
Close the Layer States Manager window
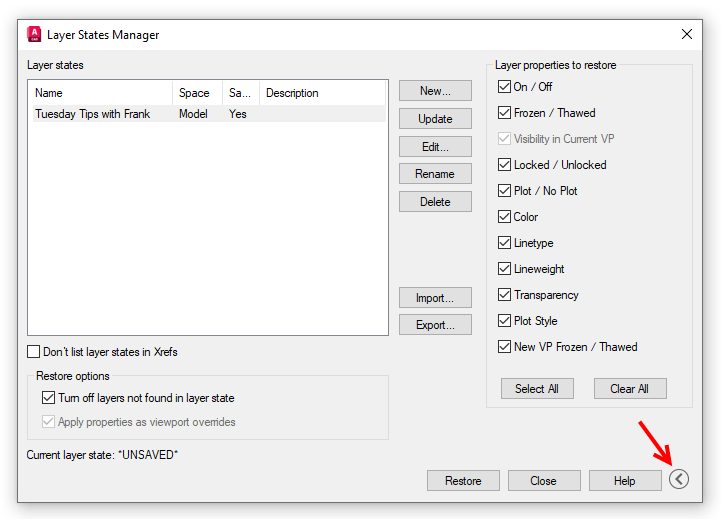click(687, 34)
